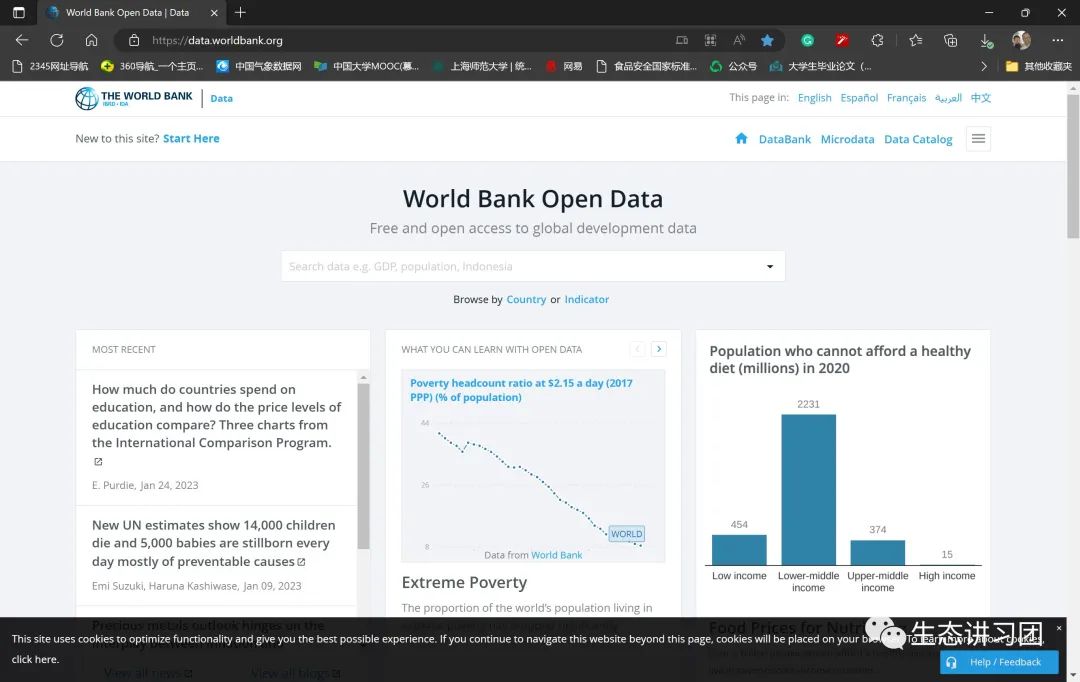Switch page language to Français

[906, 98]
